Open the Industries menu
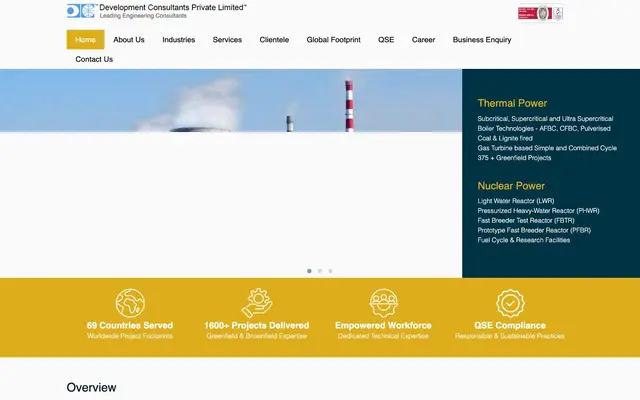This screenshot has width=640, height=400. (x=179, y=40)
